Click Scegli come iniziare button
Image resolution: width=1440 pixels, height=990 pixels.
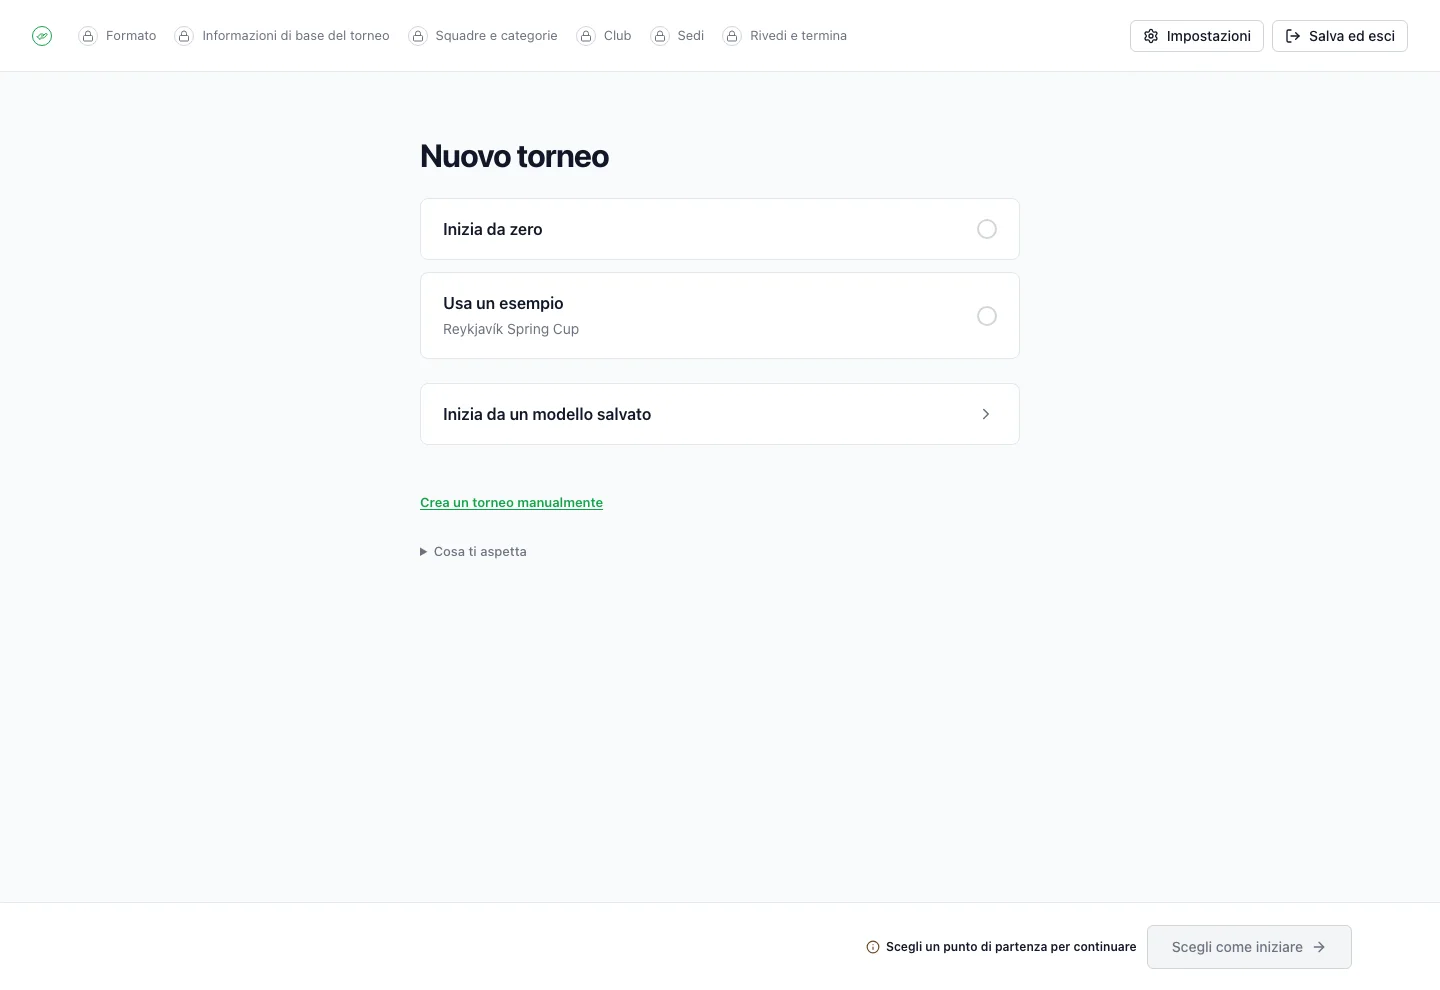tap(1249, 947)
